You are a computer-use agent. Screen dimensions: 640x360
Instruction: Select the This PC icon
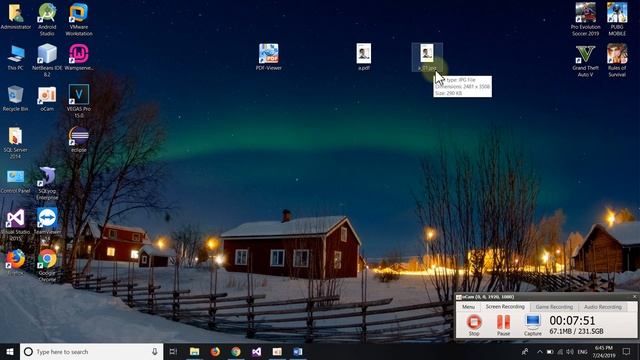point(16,58)
